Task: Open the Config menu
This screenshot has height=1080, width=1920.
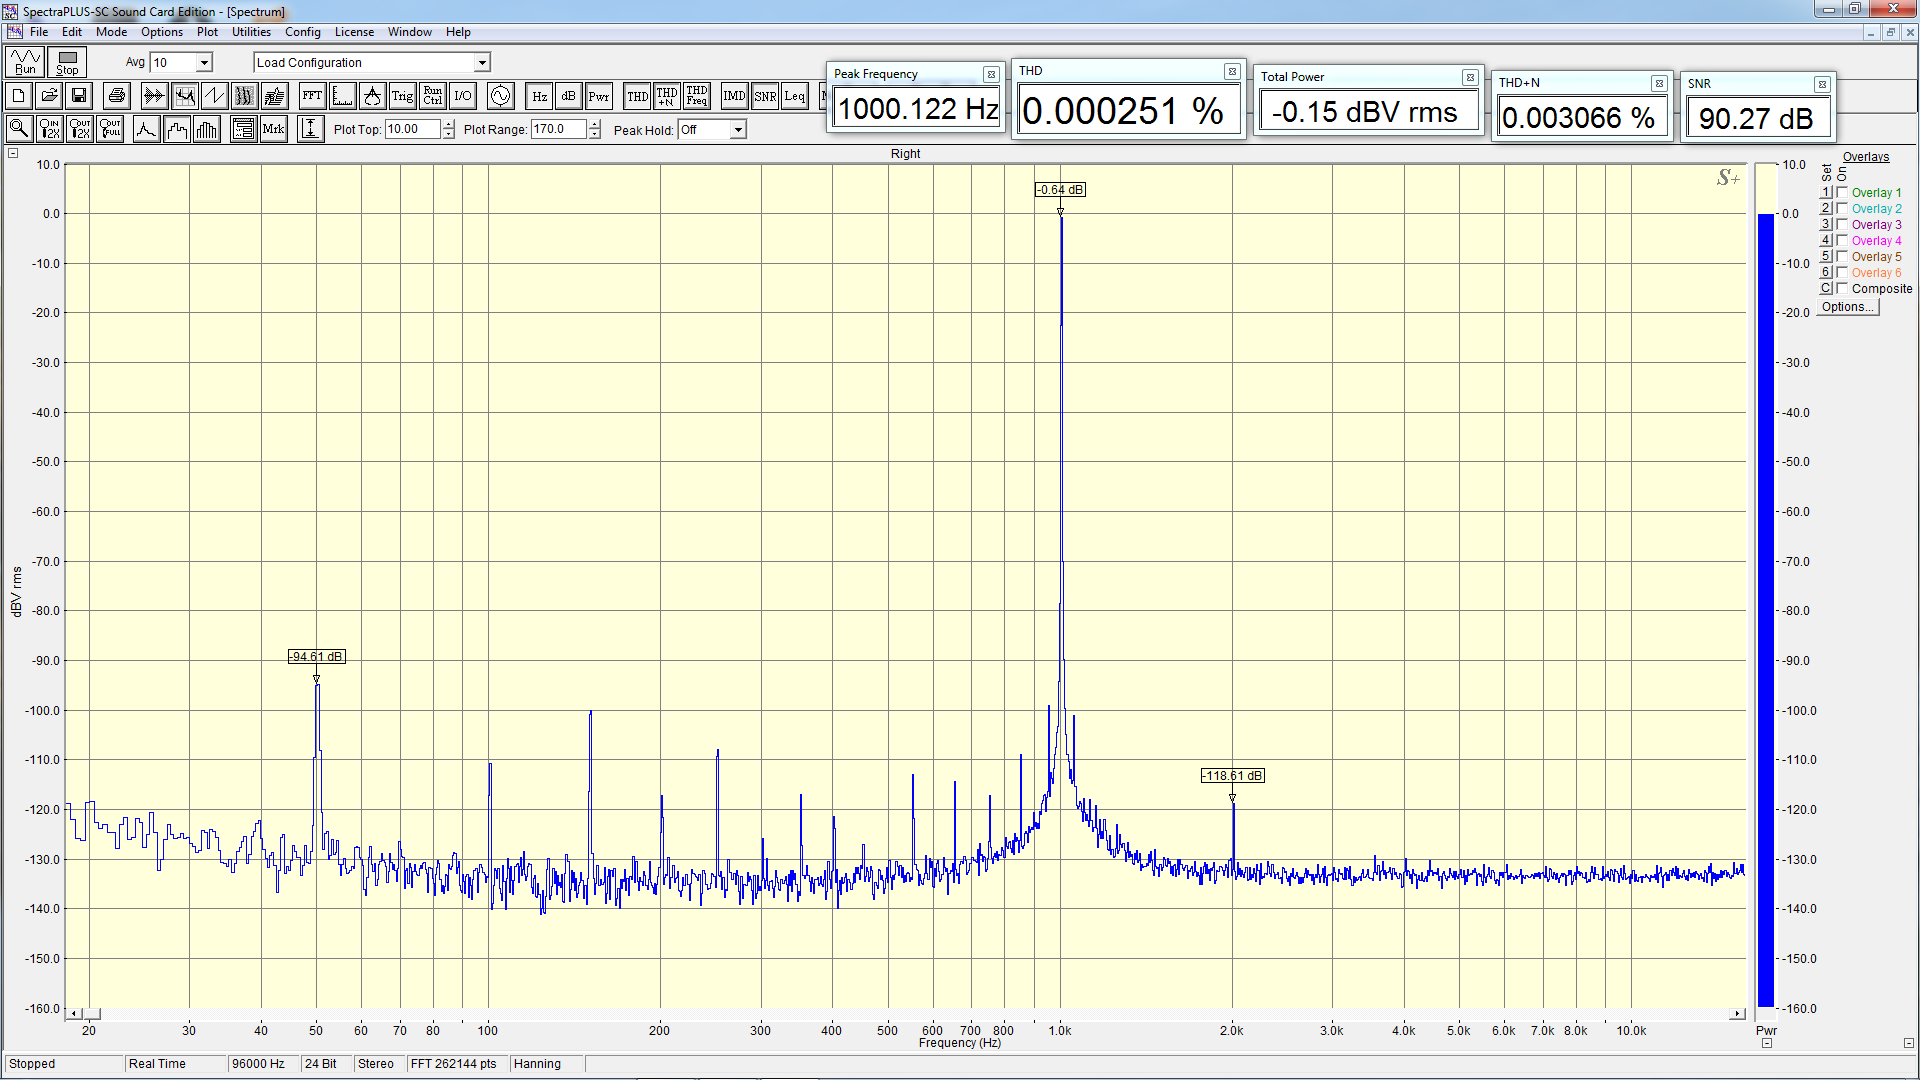Action: [302, 32]
